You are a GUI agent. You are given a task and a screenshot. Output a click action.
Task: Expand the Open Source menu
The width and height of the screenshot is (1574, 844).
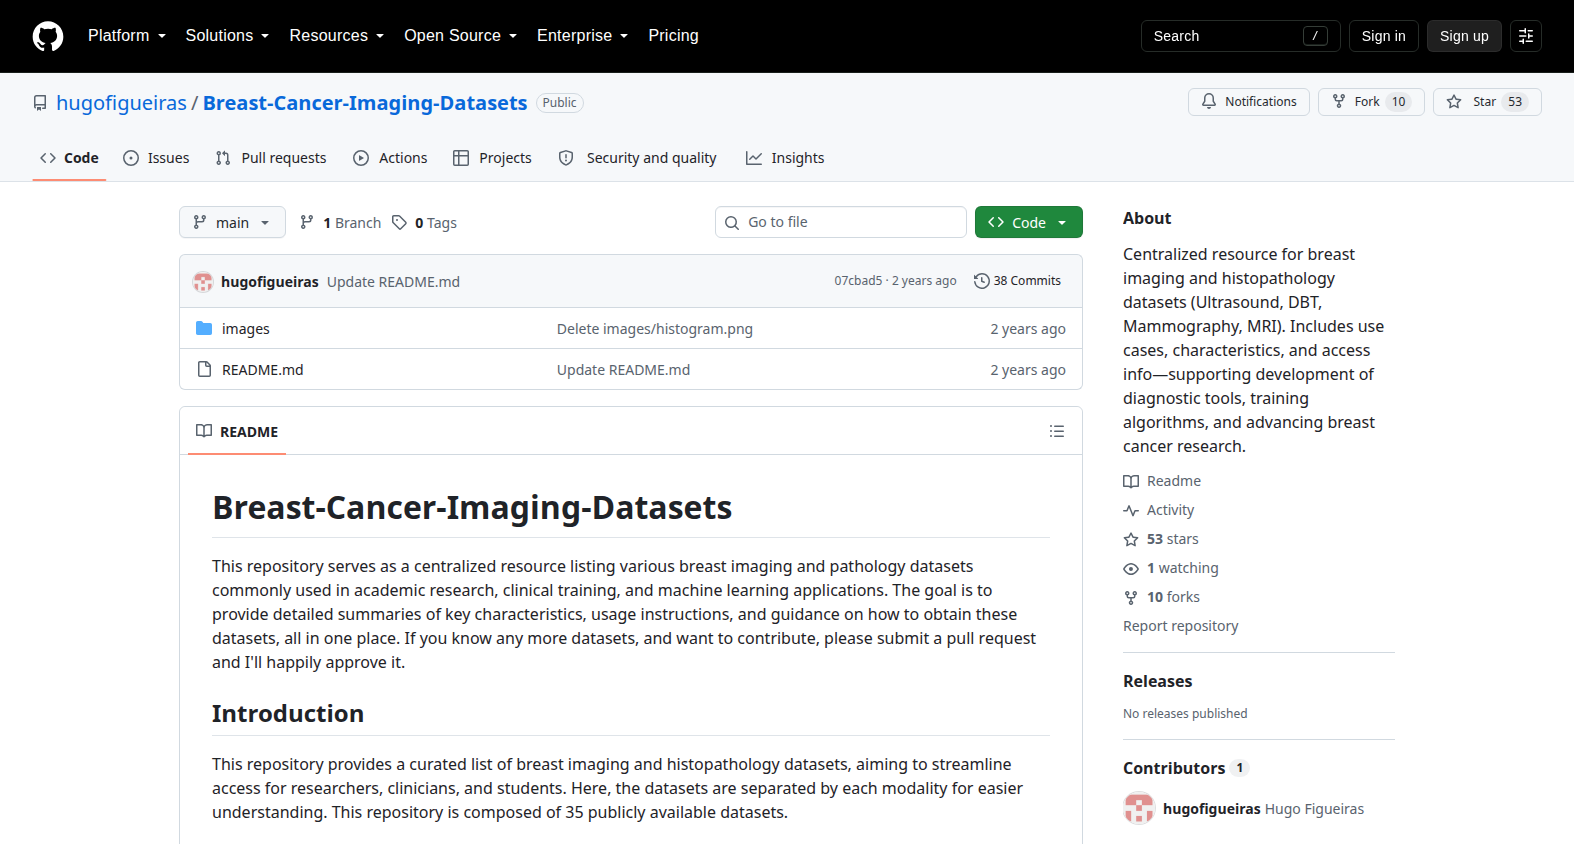tap(461, 36)
